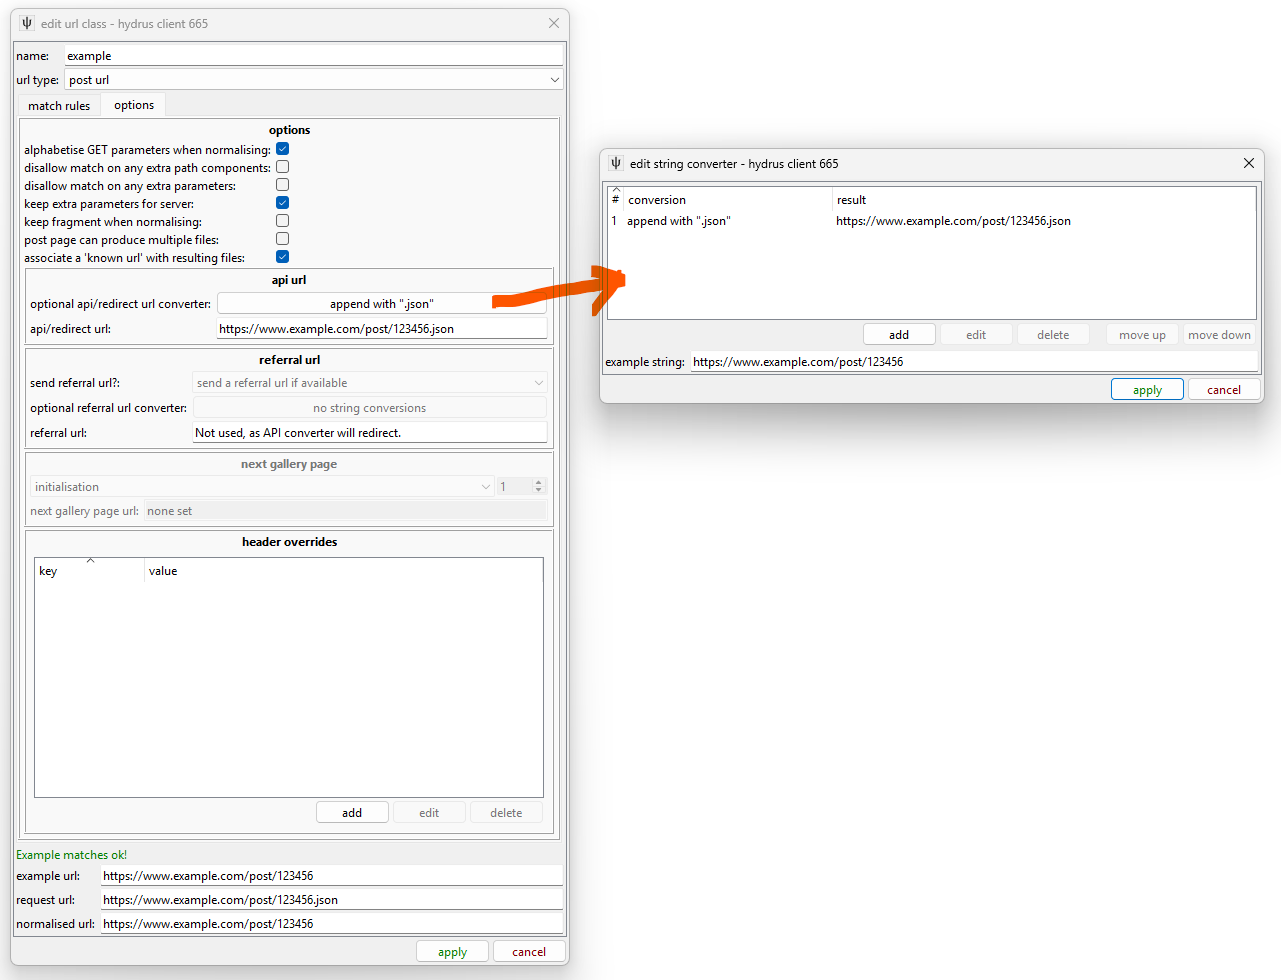
Task: Click the example string input field
Action: 973,362
